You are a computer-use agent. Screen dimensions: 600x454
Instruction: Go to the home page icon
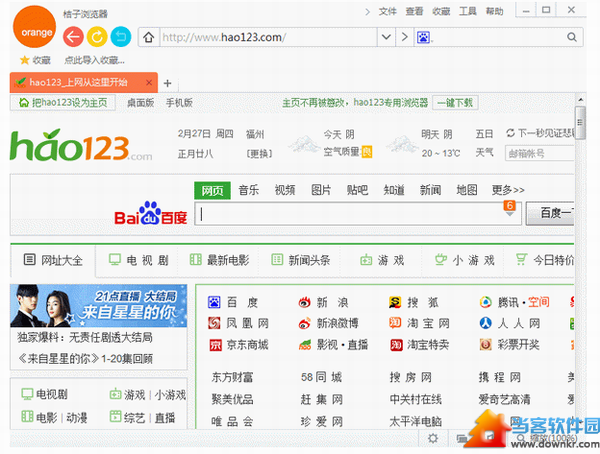149,37
